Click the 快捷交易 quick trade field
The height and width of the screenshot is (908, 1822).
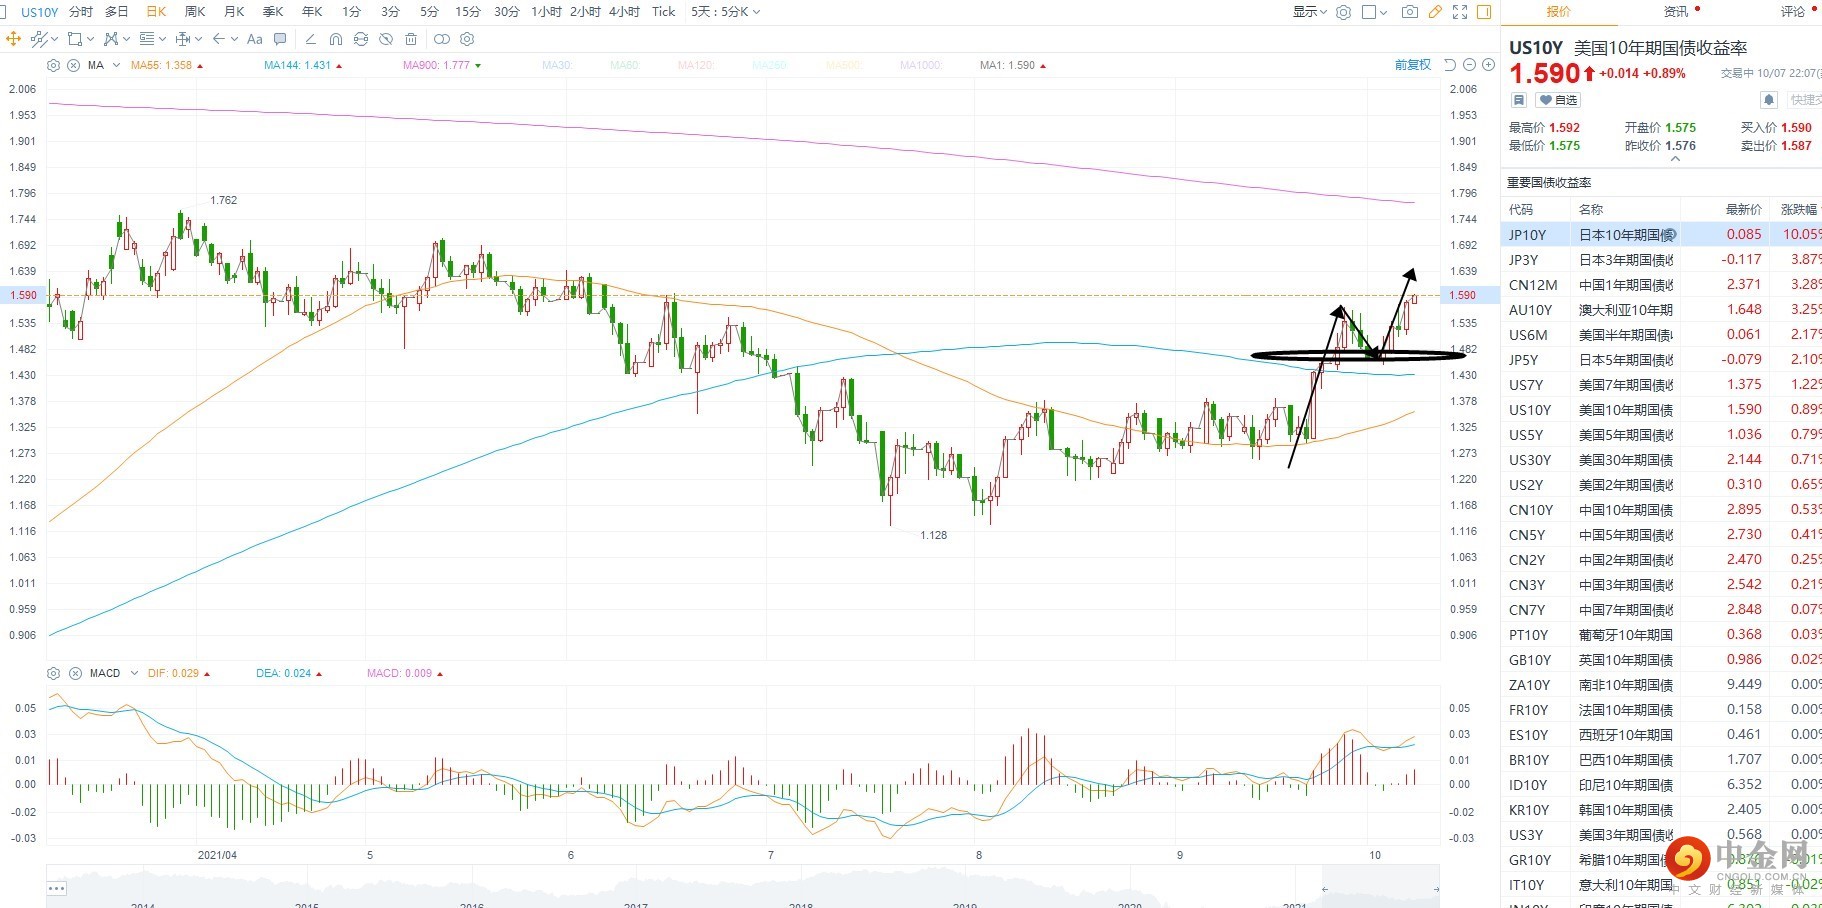(1804, 100)
